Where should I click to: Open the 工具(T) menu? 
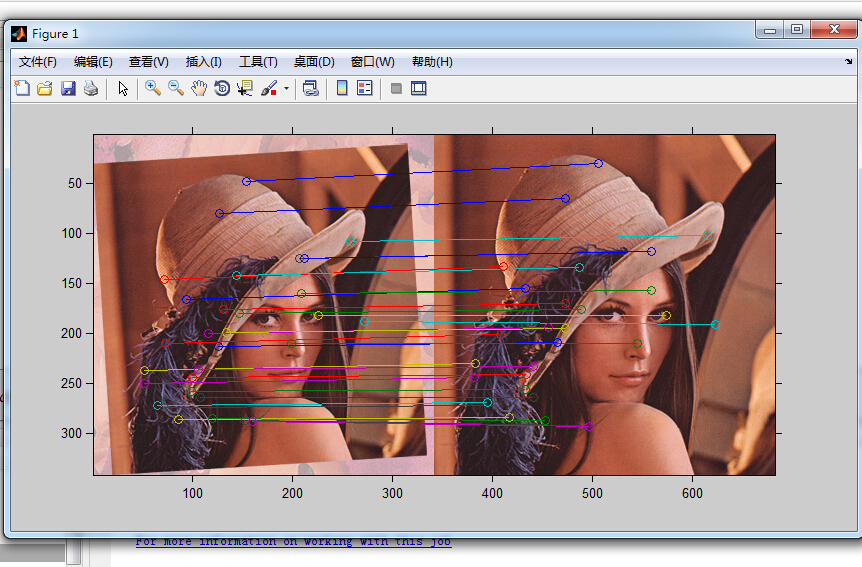258,62
